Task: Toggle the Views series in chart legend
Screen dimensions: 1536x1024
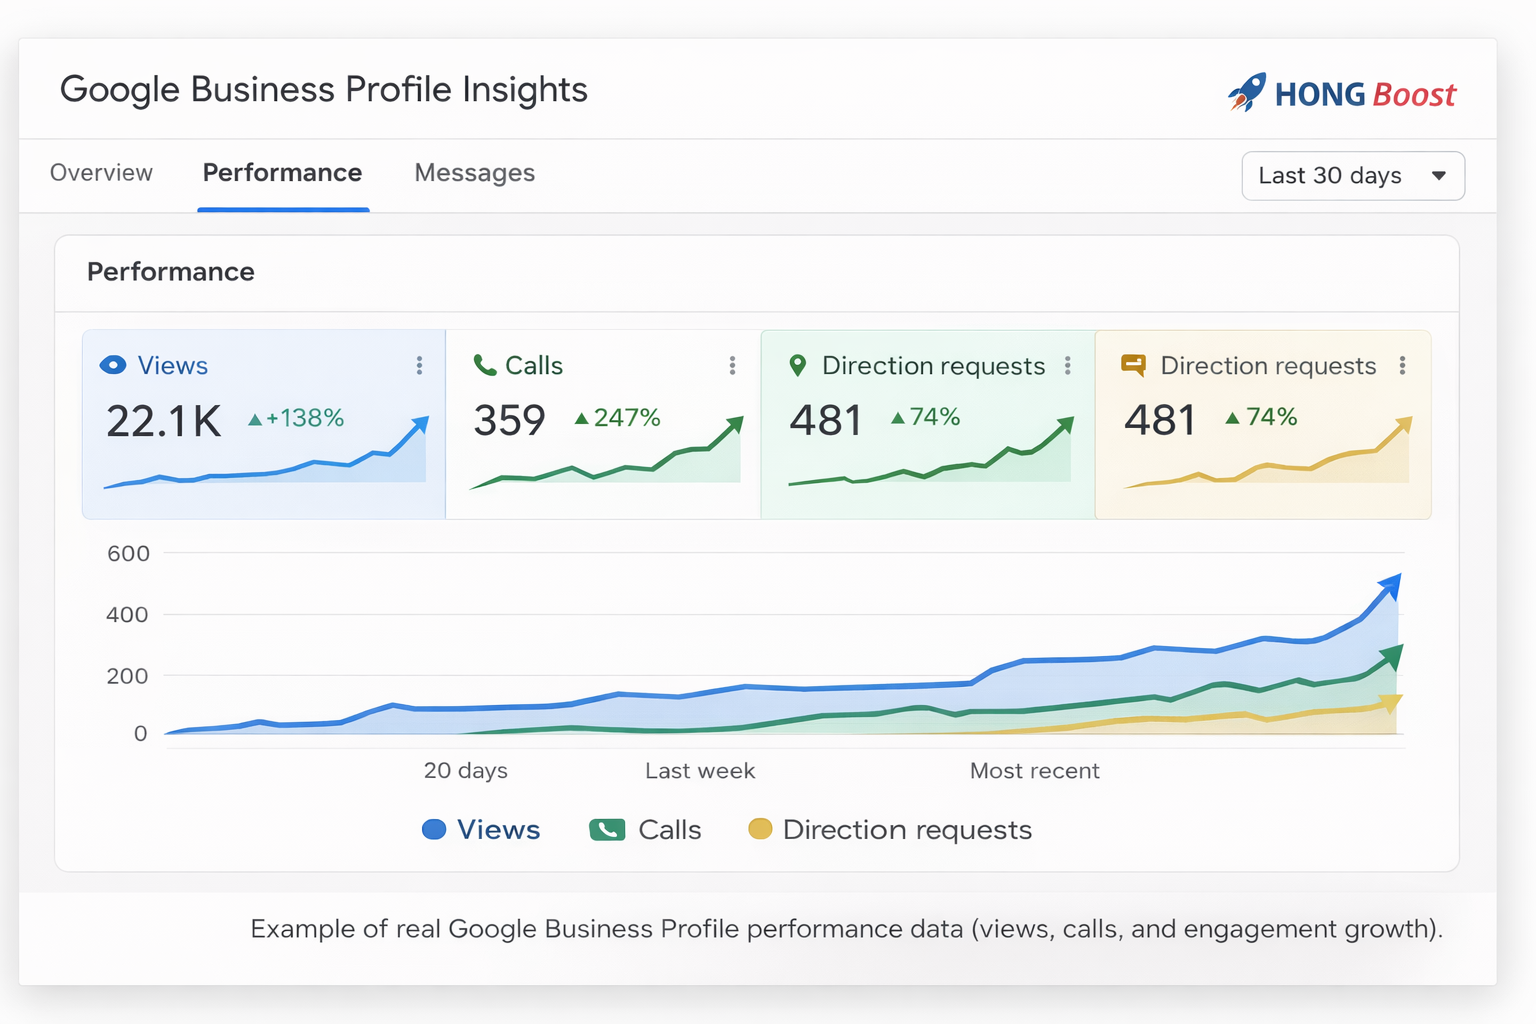Action: (x=481, y=830)
